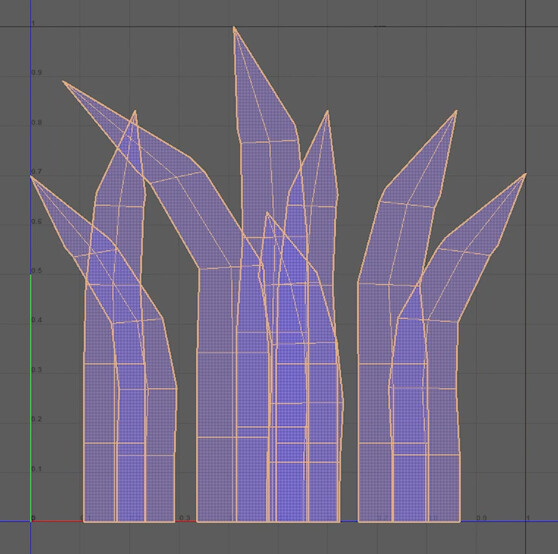Click the '0.4' label on the vertical axis
The width and height of the screenshot is (558, 554).
pyautogui.click(x=37, y=320)
